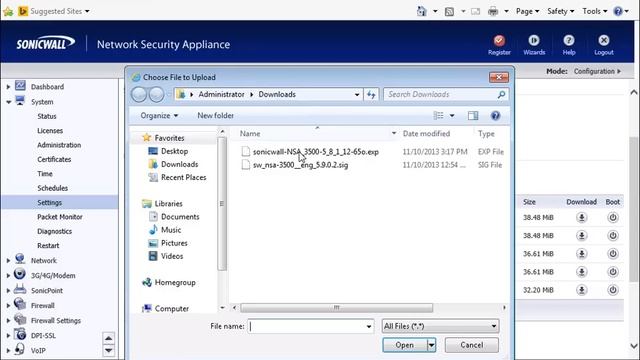Open the Tools menu
This screenshot has height=360, width=640.
595,11
